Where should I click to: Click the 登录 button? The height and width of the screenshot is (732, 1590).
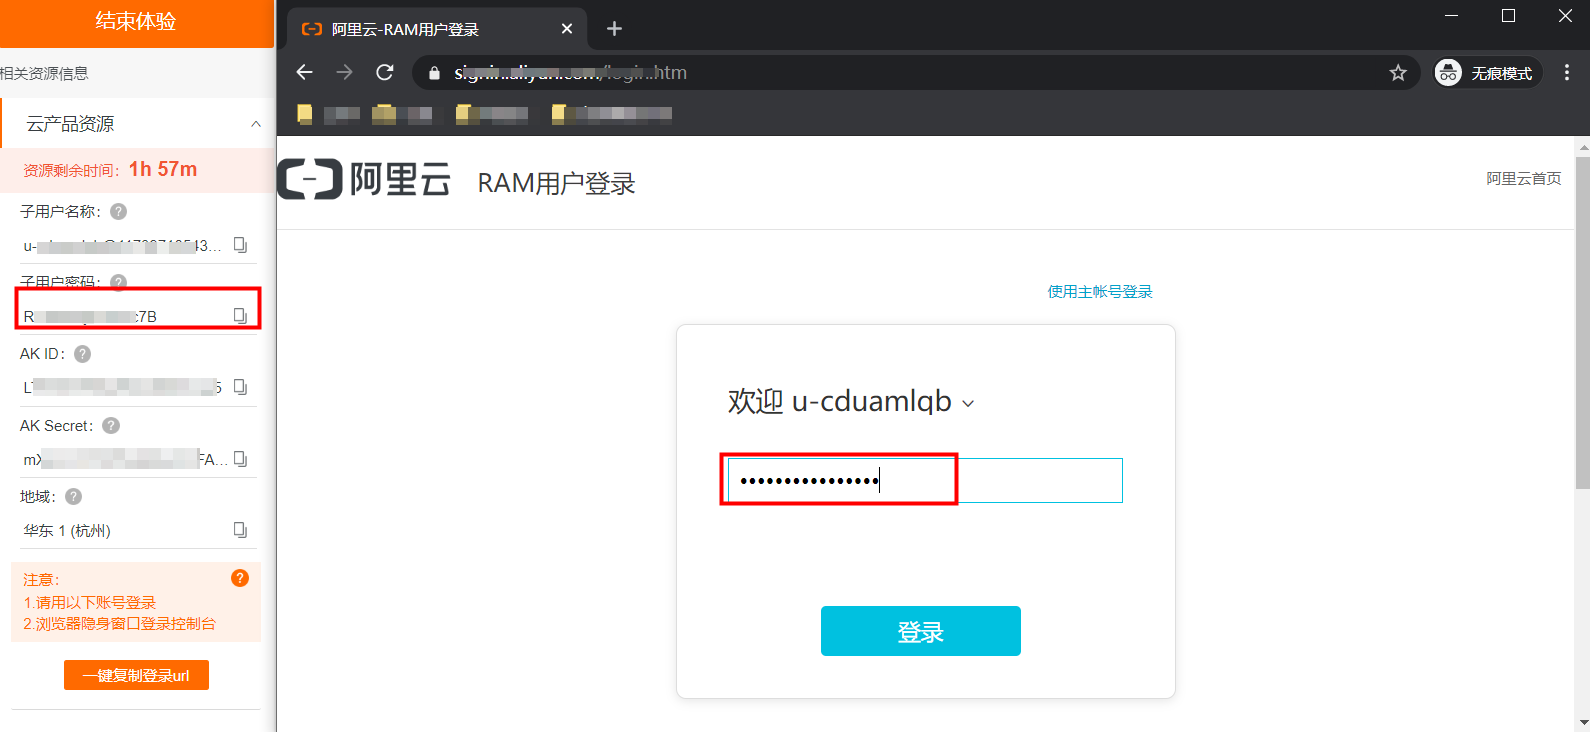pos(921,631)
